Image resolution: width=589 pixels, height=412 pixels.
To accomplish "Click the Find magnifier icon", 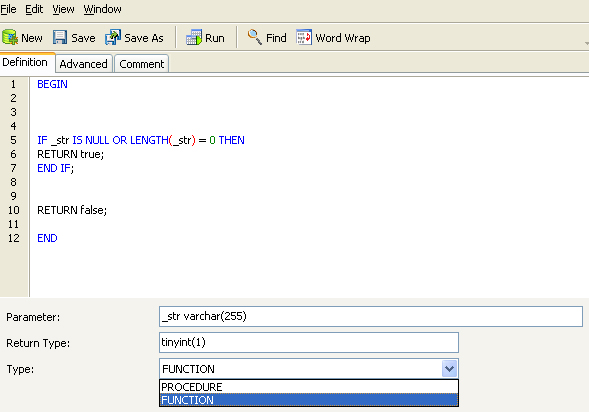I will tap(255, 37).
